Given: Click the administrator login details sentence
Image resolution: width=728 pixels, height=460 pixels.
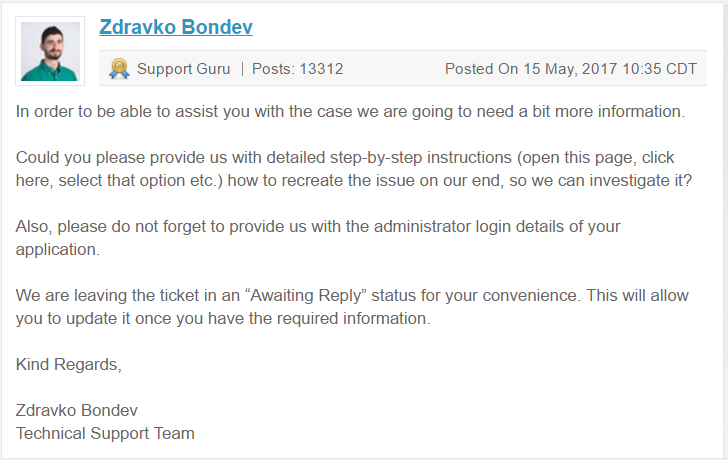Looking at the screenshot, I should 318,238.
